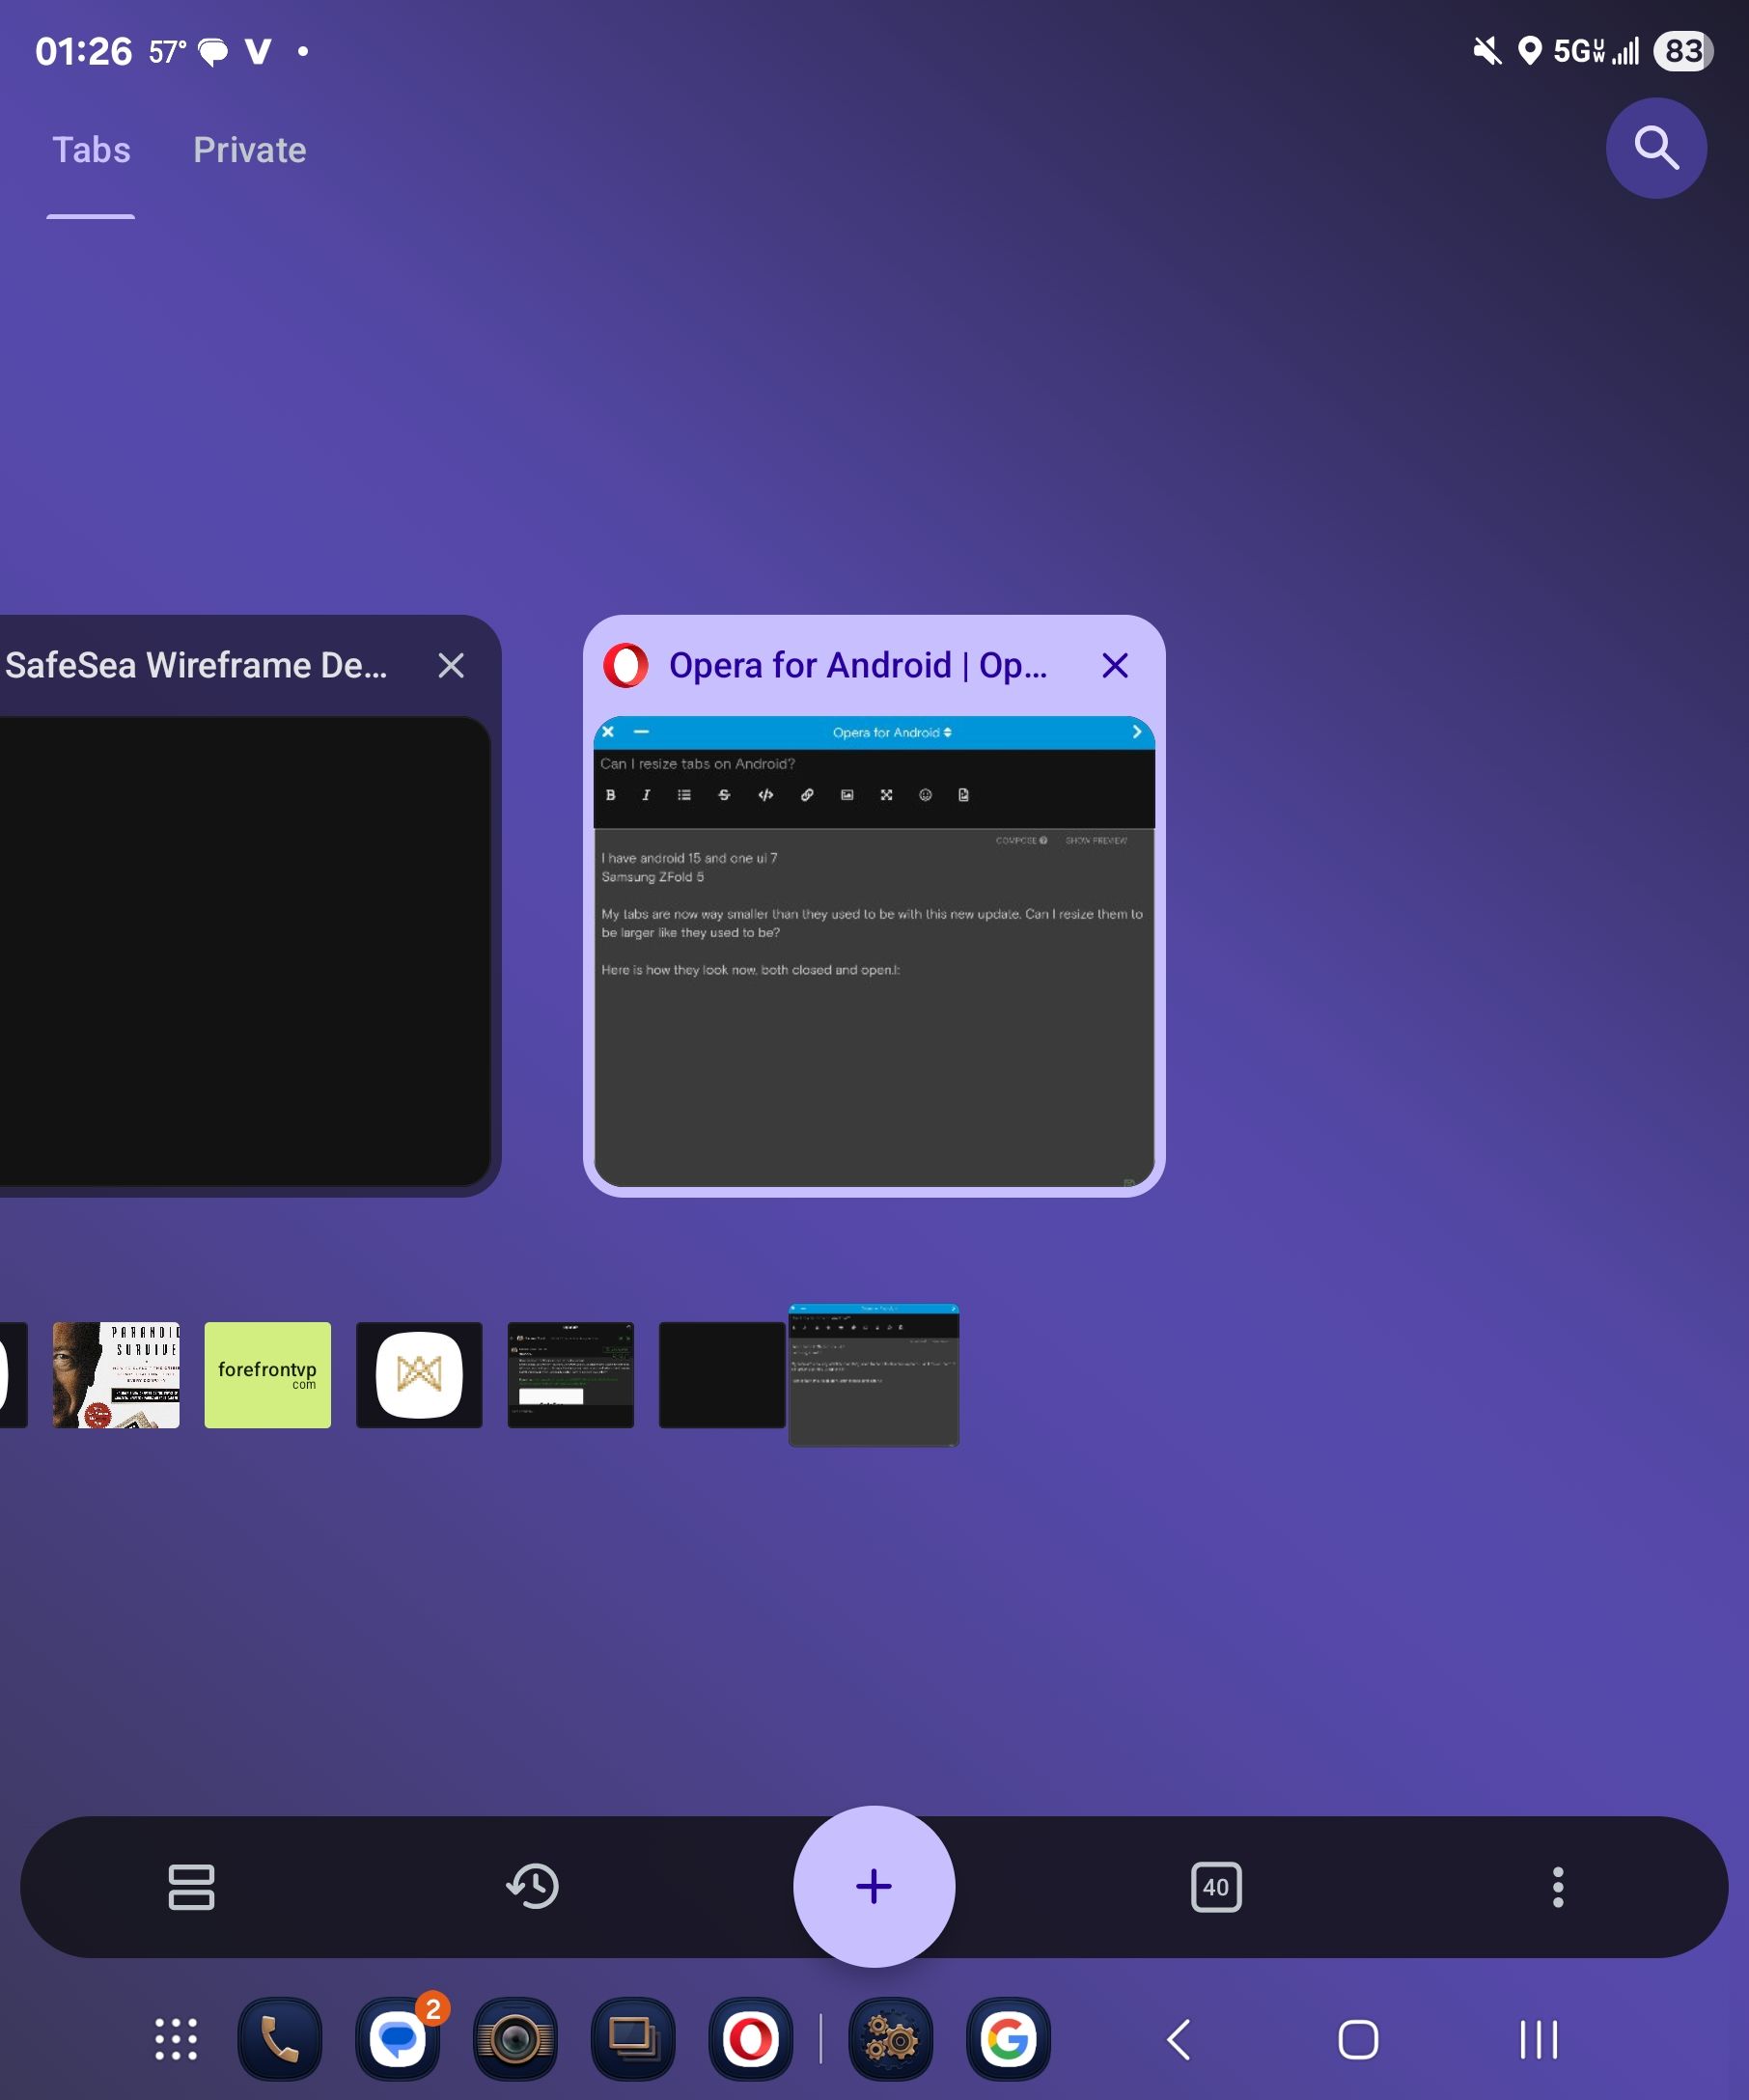Select the butterfly logo tab thumbnail
This screenshot has height=2100, width=1749.
pyautogui.click(x=419, y=1374)
